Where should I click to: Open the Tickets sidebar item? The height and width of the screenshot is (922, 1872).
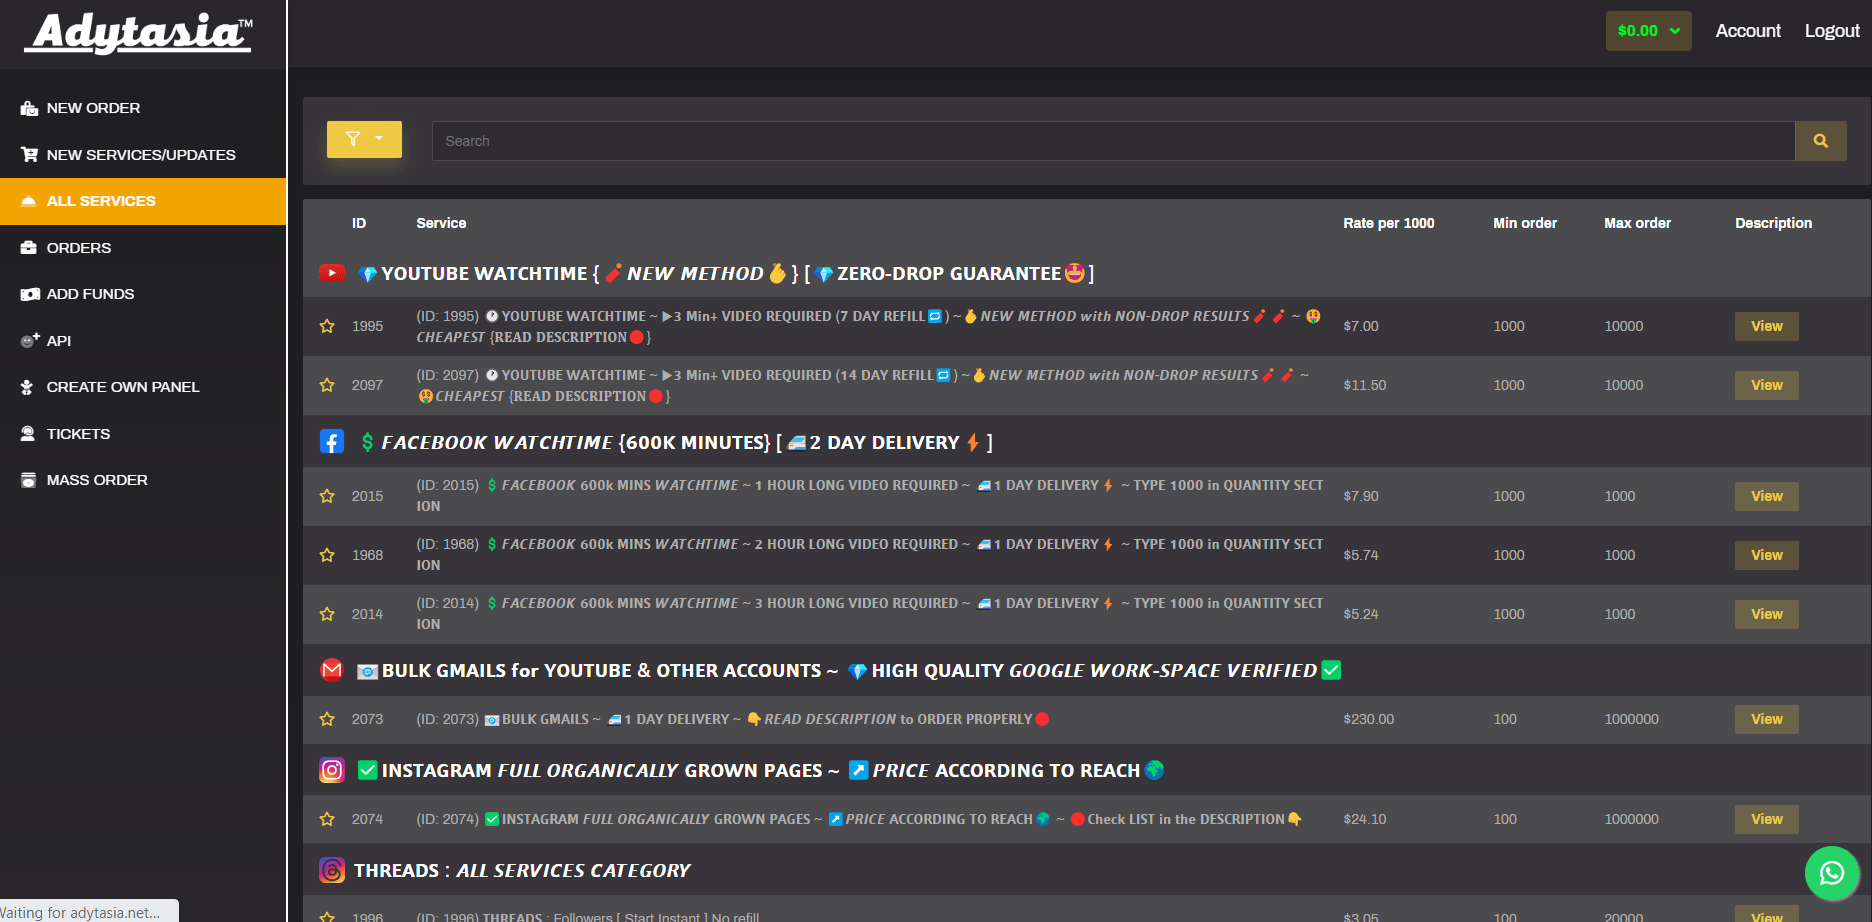(78, 434)
